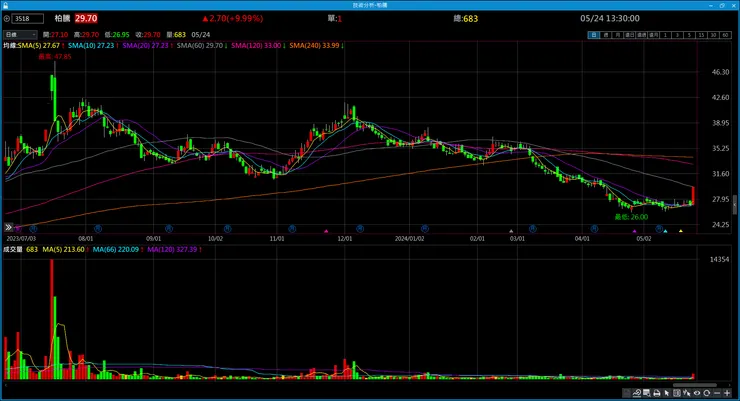The width and height of the screenshot is (740, 401).
Task: Click the white triangle marker near 03/01
Action: [511, 231]
